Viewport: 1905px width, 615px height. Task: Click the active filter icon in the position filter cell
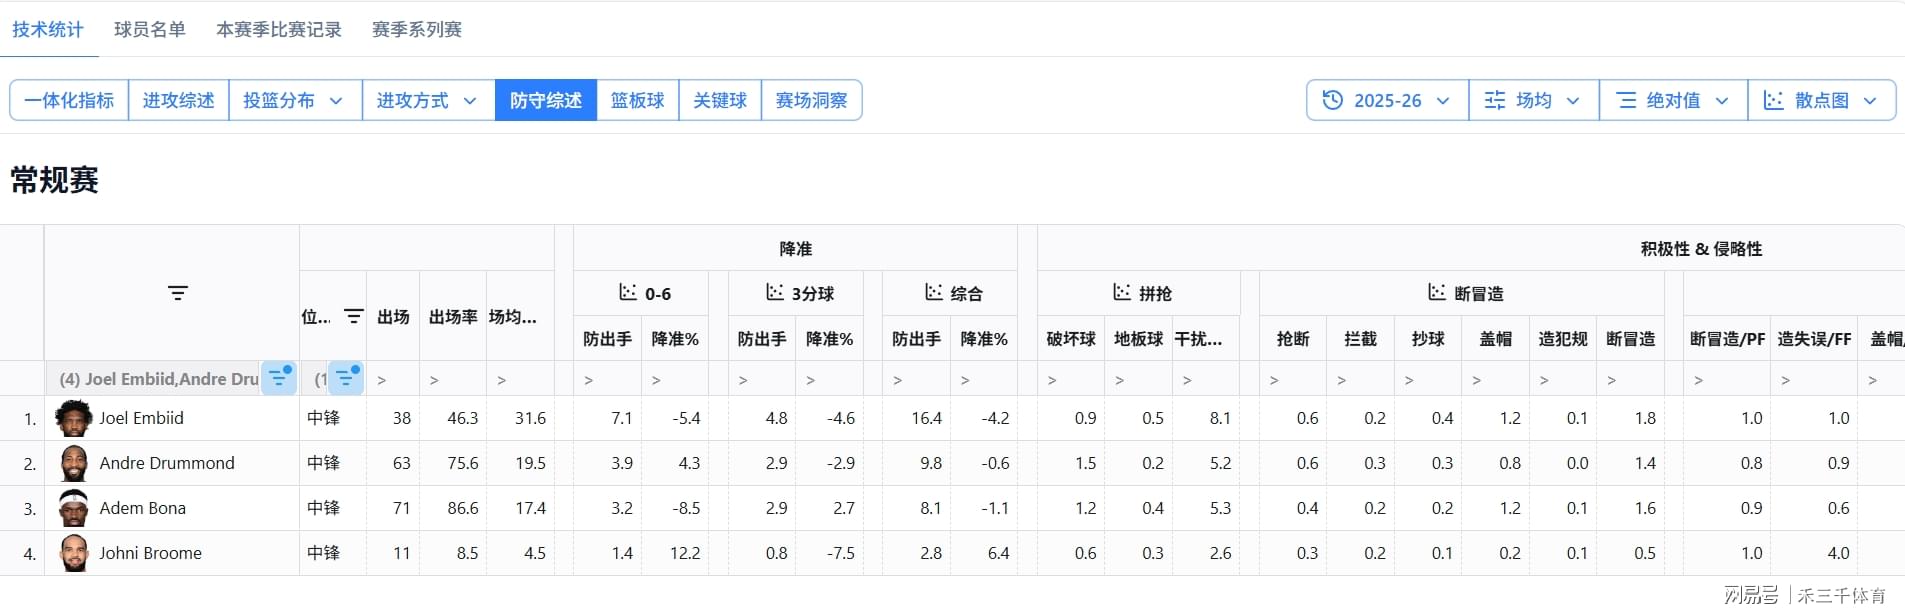[x=347, y=378]
